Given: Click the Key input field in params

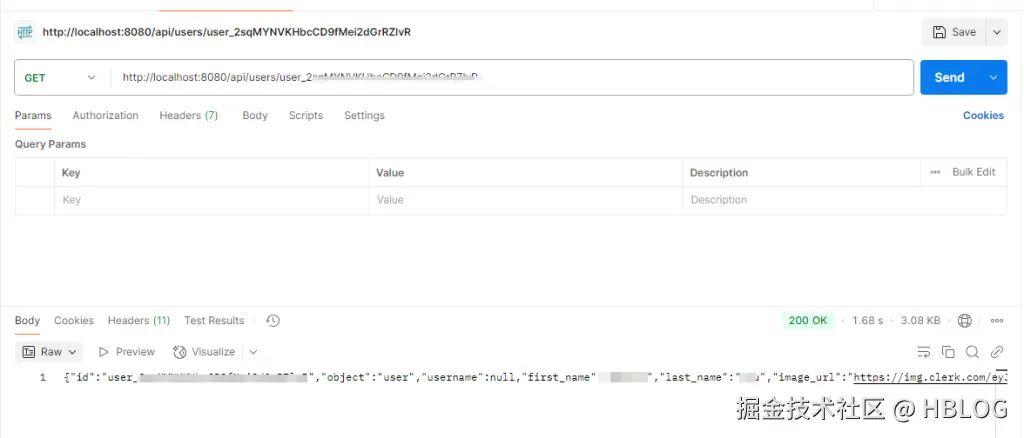Looking at the screenshot, I should 210,200.
